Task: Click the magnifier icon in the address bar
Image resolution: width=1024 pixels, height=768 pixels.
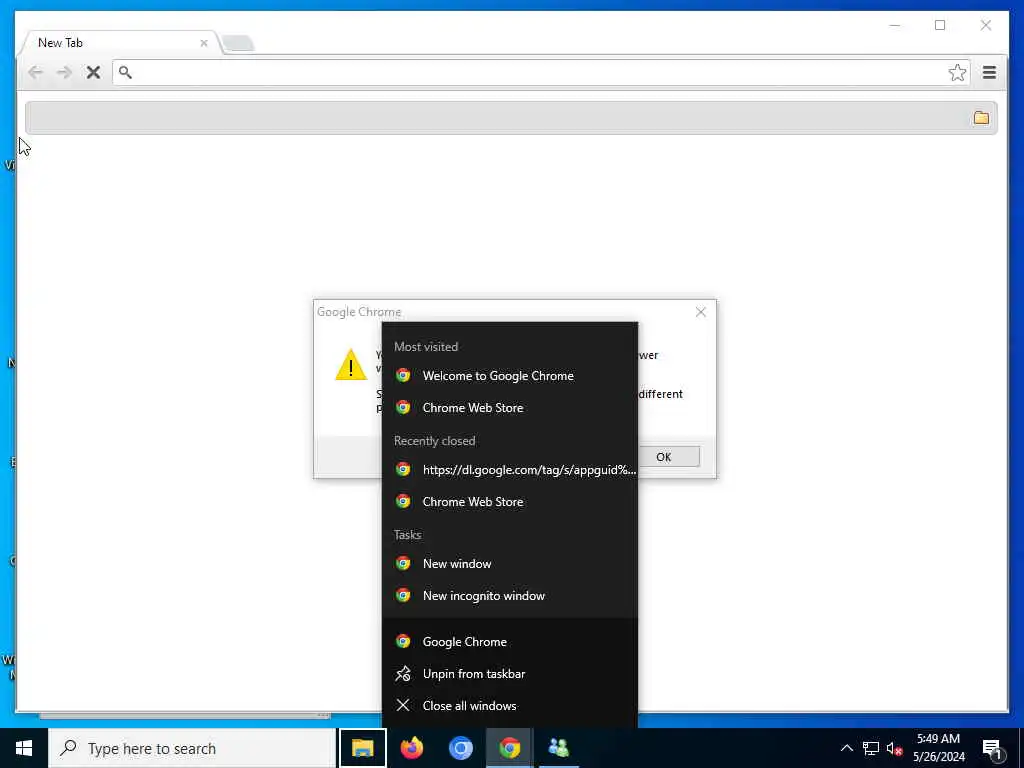Action: point(125,72)
